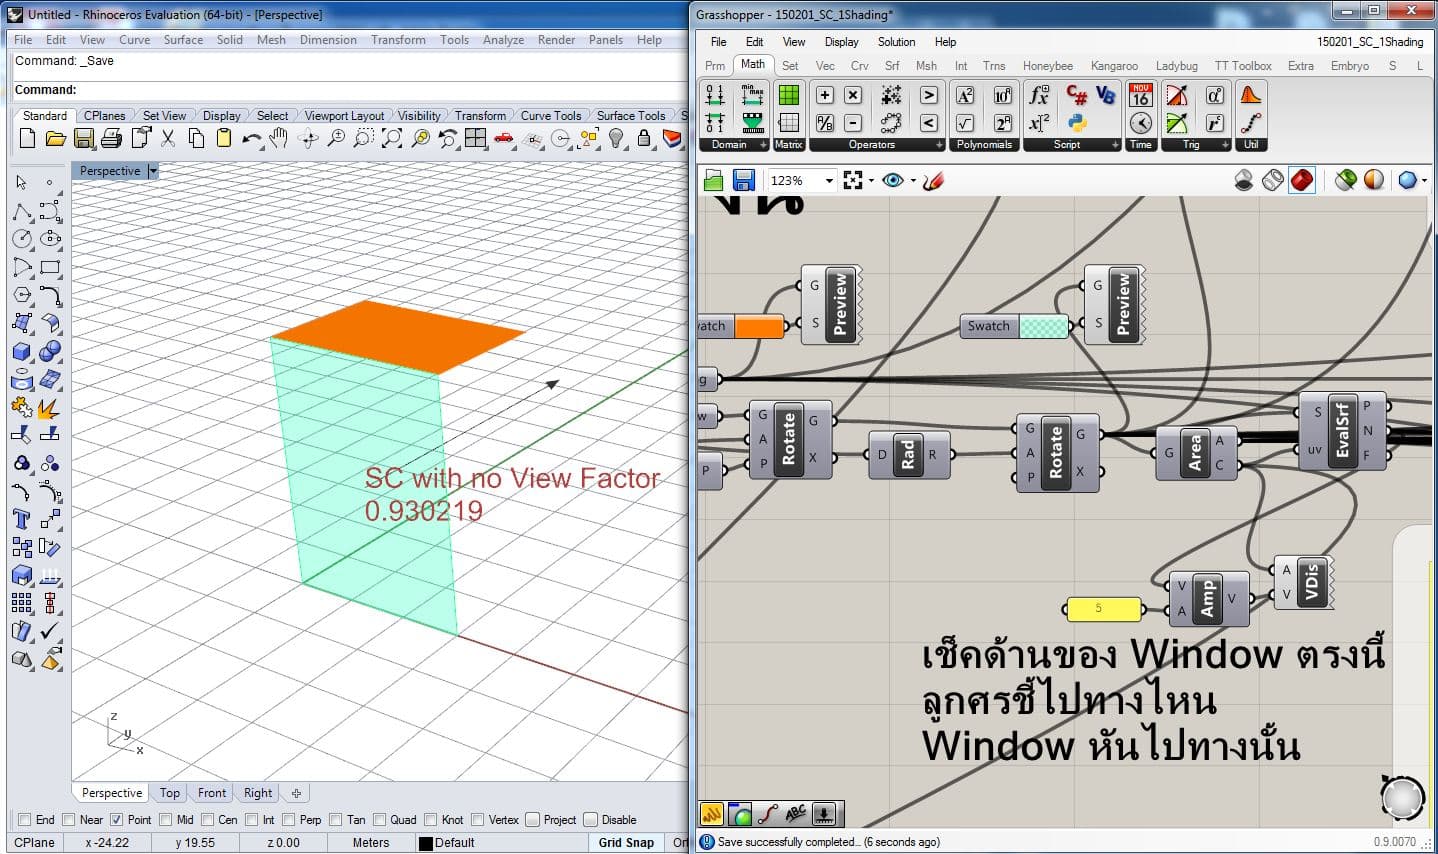This screenshot has height=854, width=1438.
Task: Toggle the Grid Snap status button
Action: tap(626, 842)
